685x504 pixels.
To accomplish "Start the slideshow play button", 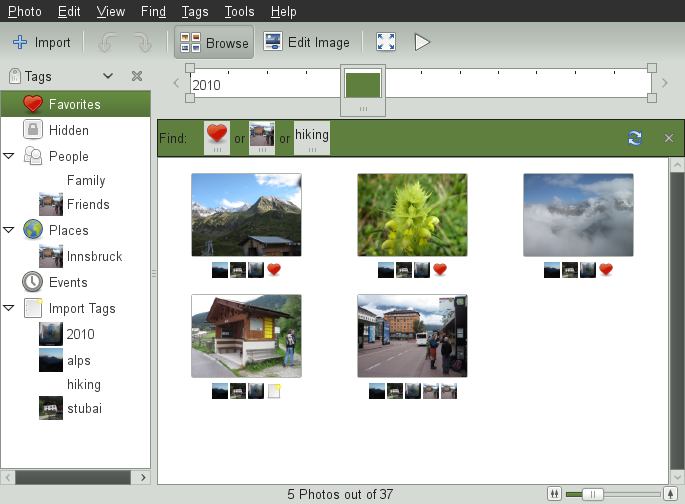I will [x=422, y=42].
